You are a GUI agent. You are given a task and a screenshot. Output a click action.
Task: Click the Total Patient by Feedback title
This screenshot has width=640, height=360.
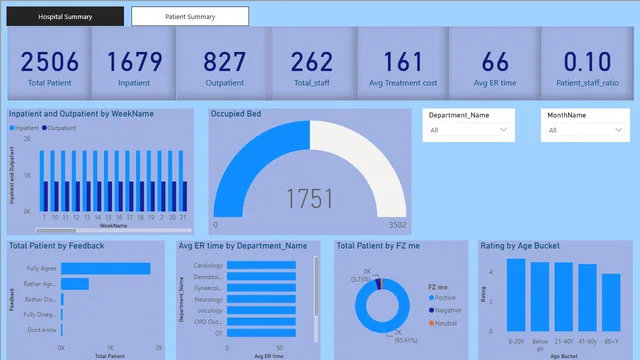coord(56,246)
